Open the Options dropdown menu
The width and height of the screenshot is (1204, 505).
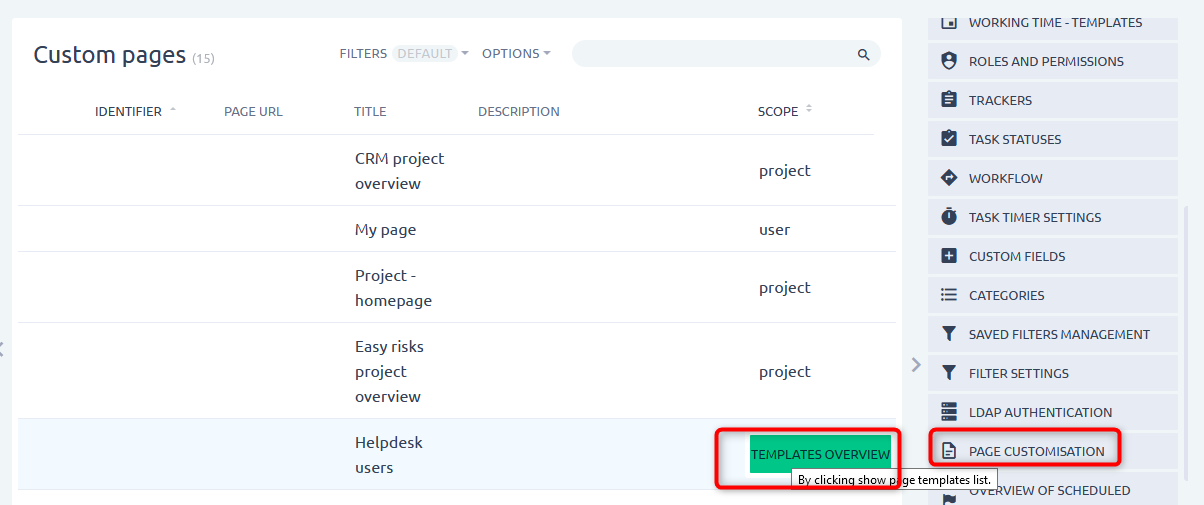pos(516,53)
